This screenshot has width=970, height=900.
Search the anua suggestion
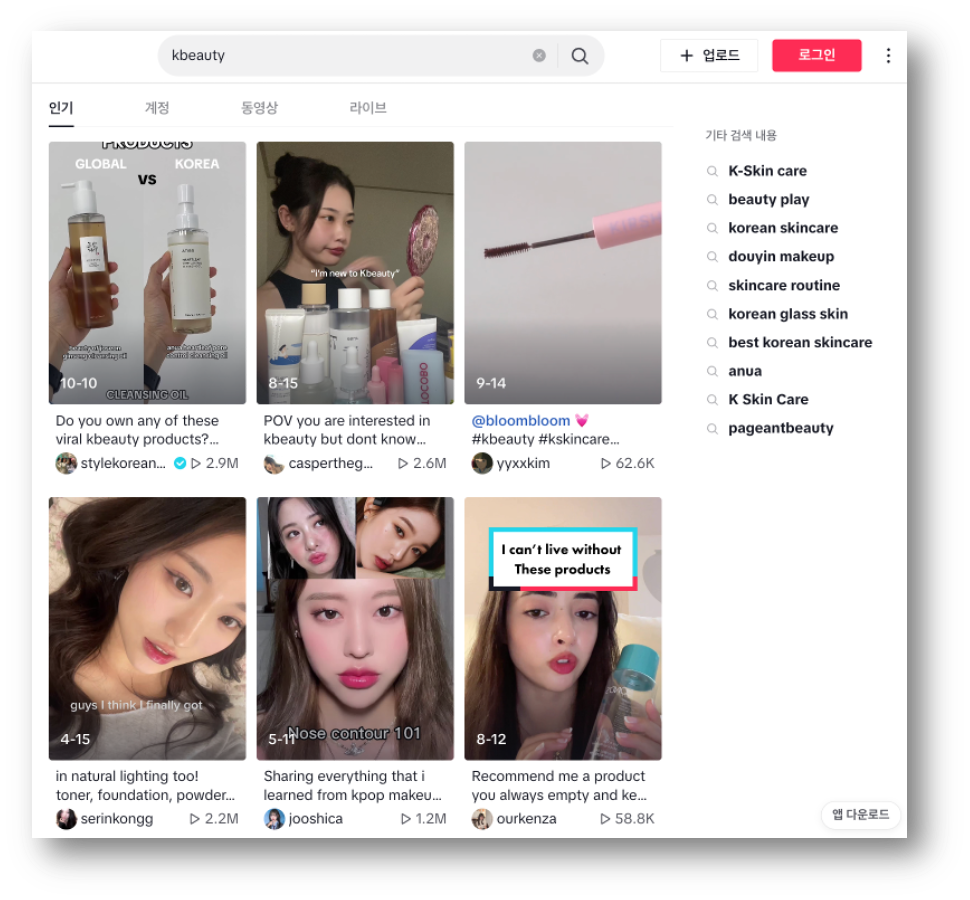745,371
